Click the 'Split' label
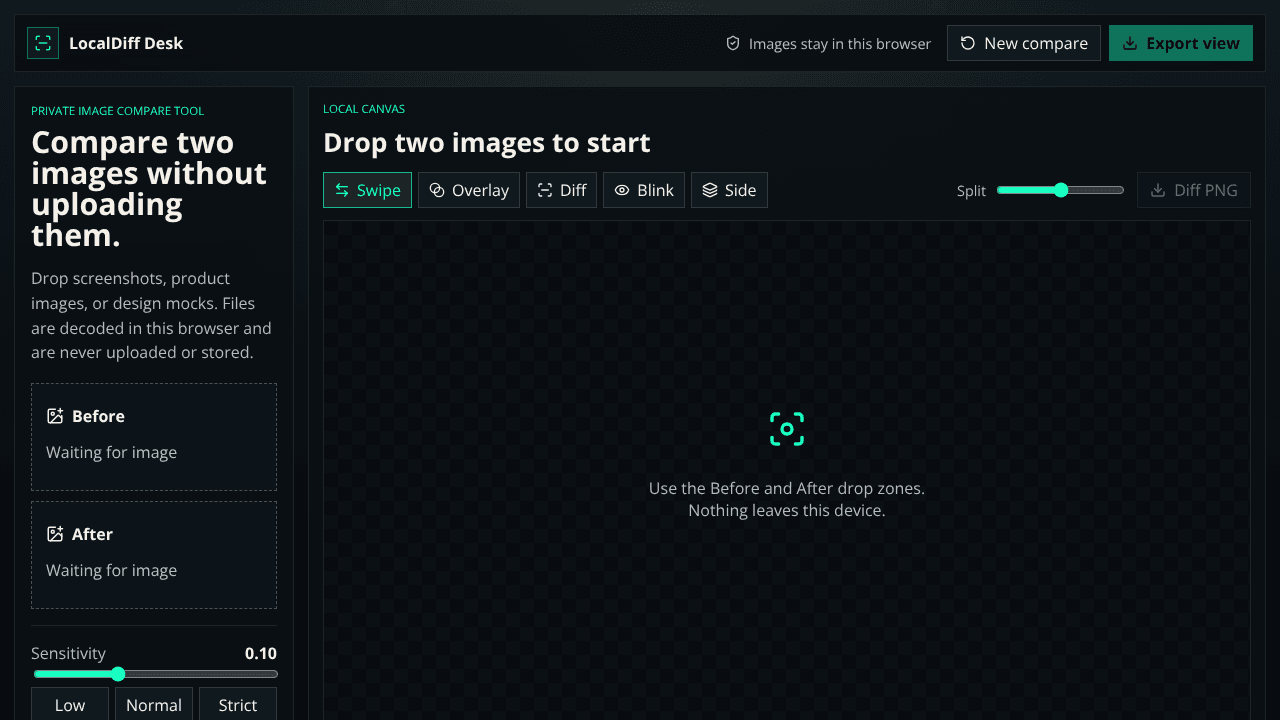 click(x=971, y=191)
